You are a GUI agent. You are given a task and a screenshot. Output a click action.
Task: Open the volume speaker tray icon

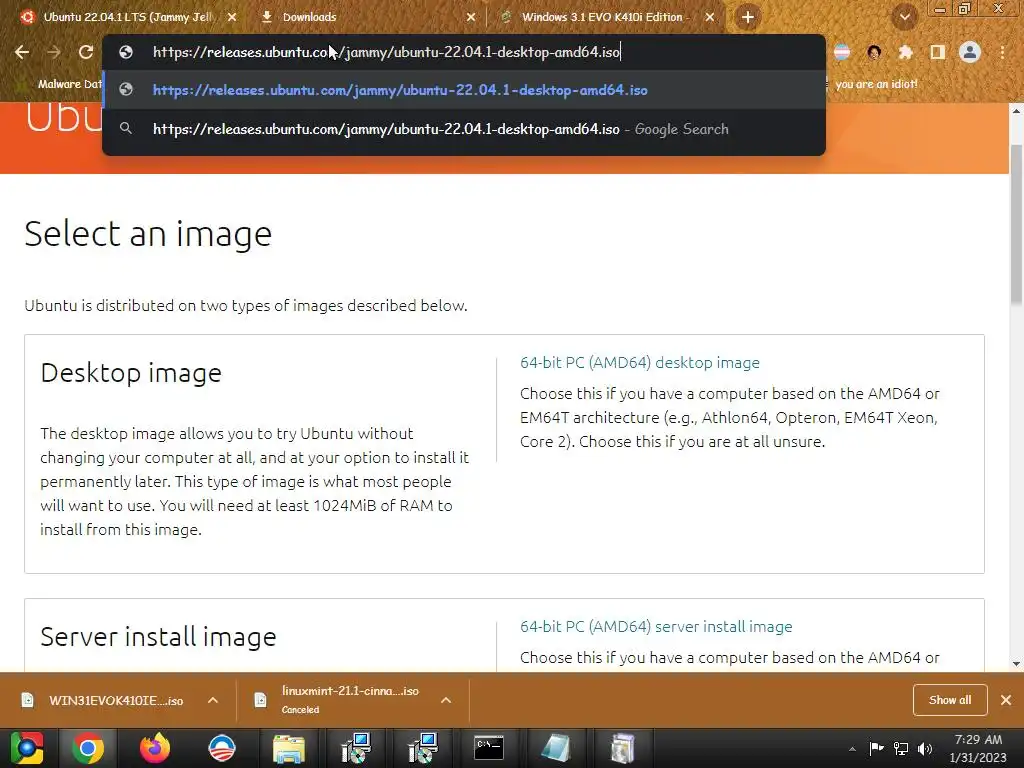coord(925,748)
